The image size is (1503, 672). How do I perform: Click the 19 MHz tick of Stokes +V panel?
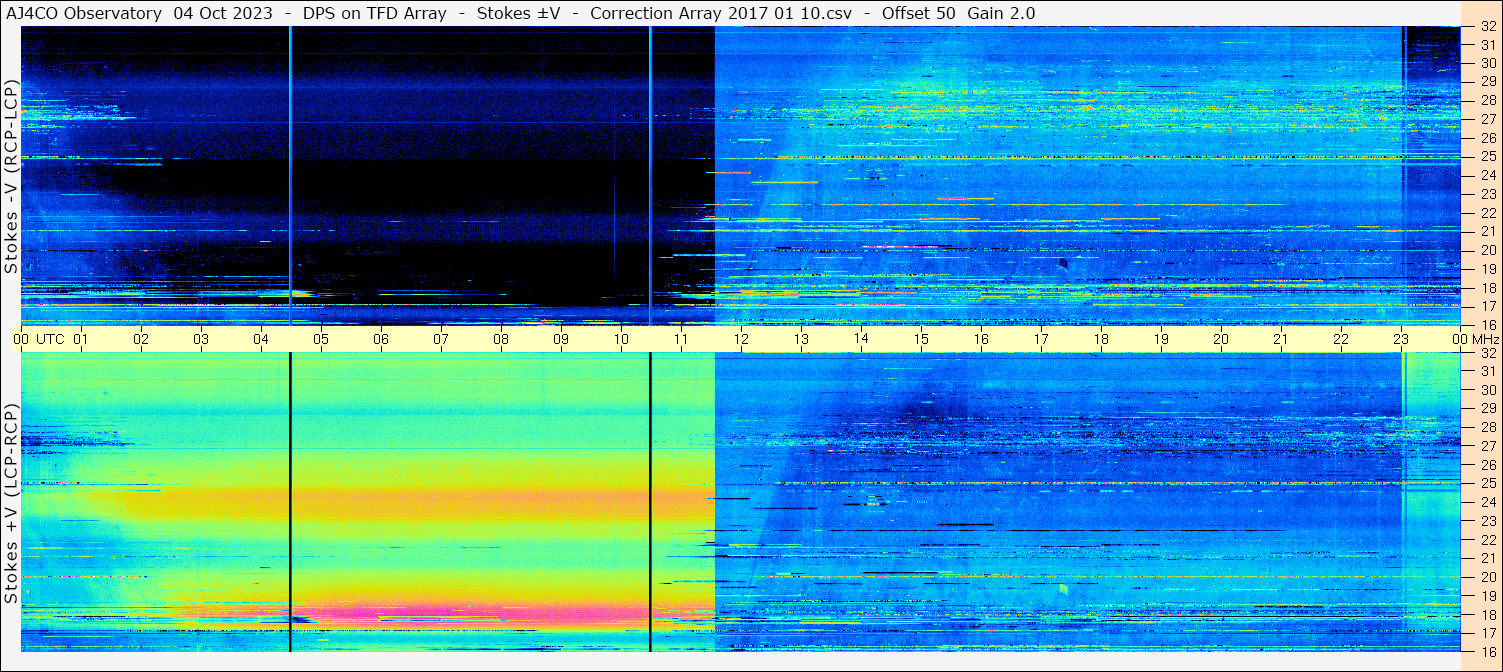point(1487,595)
